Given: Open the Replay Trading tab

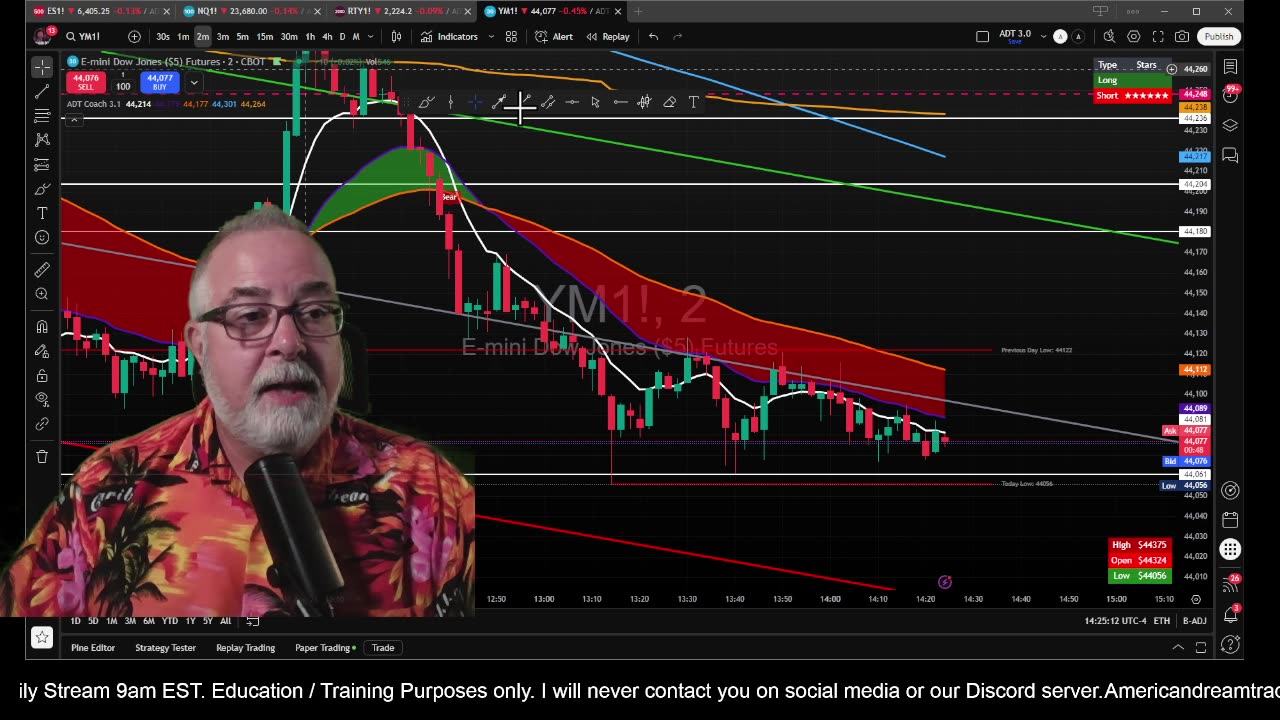Looking at the screenshot, I should [x=245, y=648].
